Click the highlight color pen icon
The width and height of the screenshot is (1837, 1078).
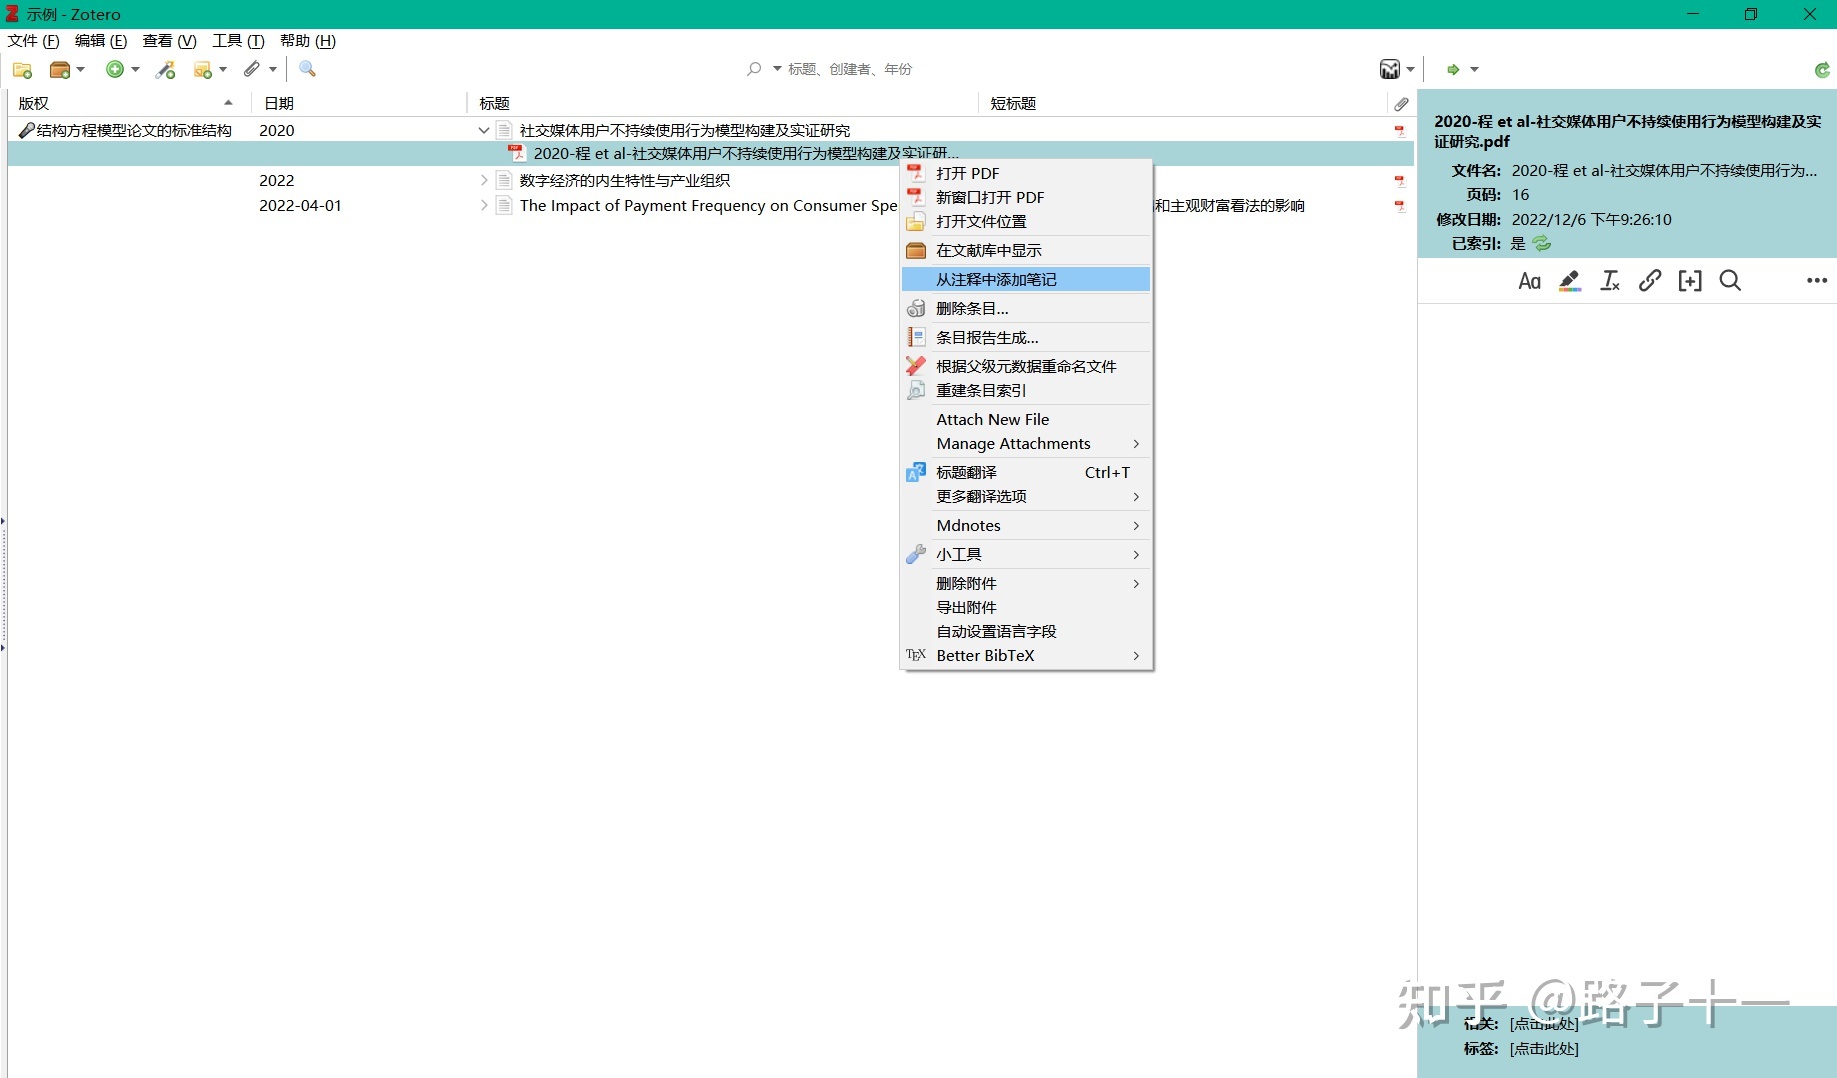point(1570,281)
